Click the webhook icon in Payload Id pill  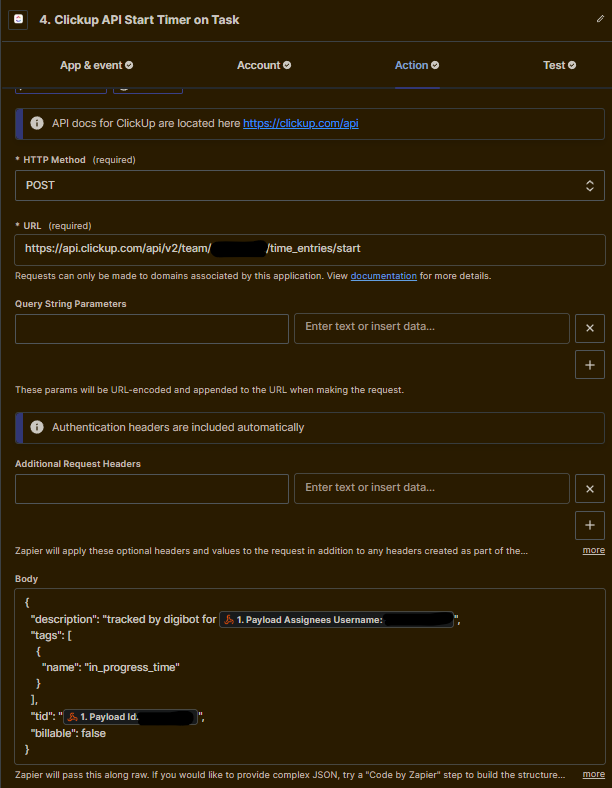[x=72, y=717]
